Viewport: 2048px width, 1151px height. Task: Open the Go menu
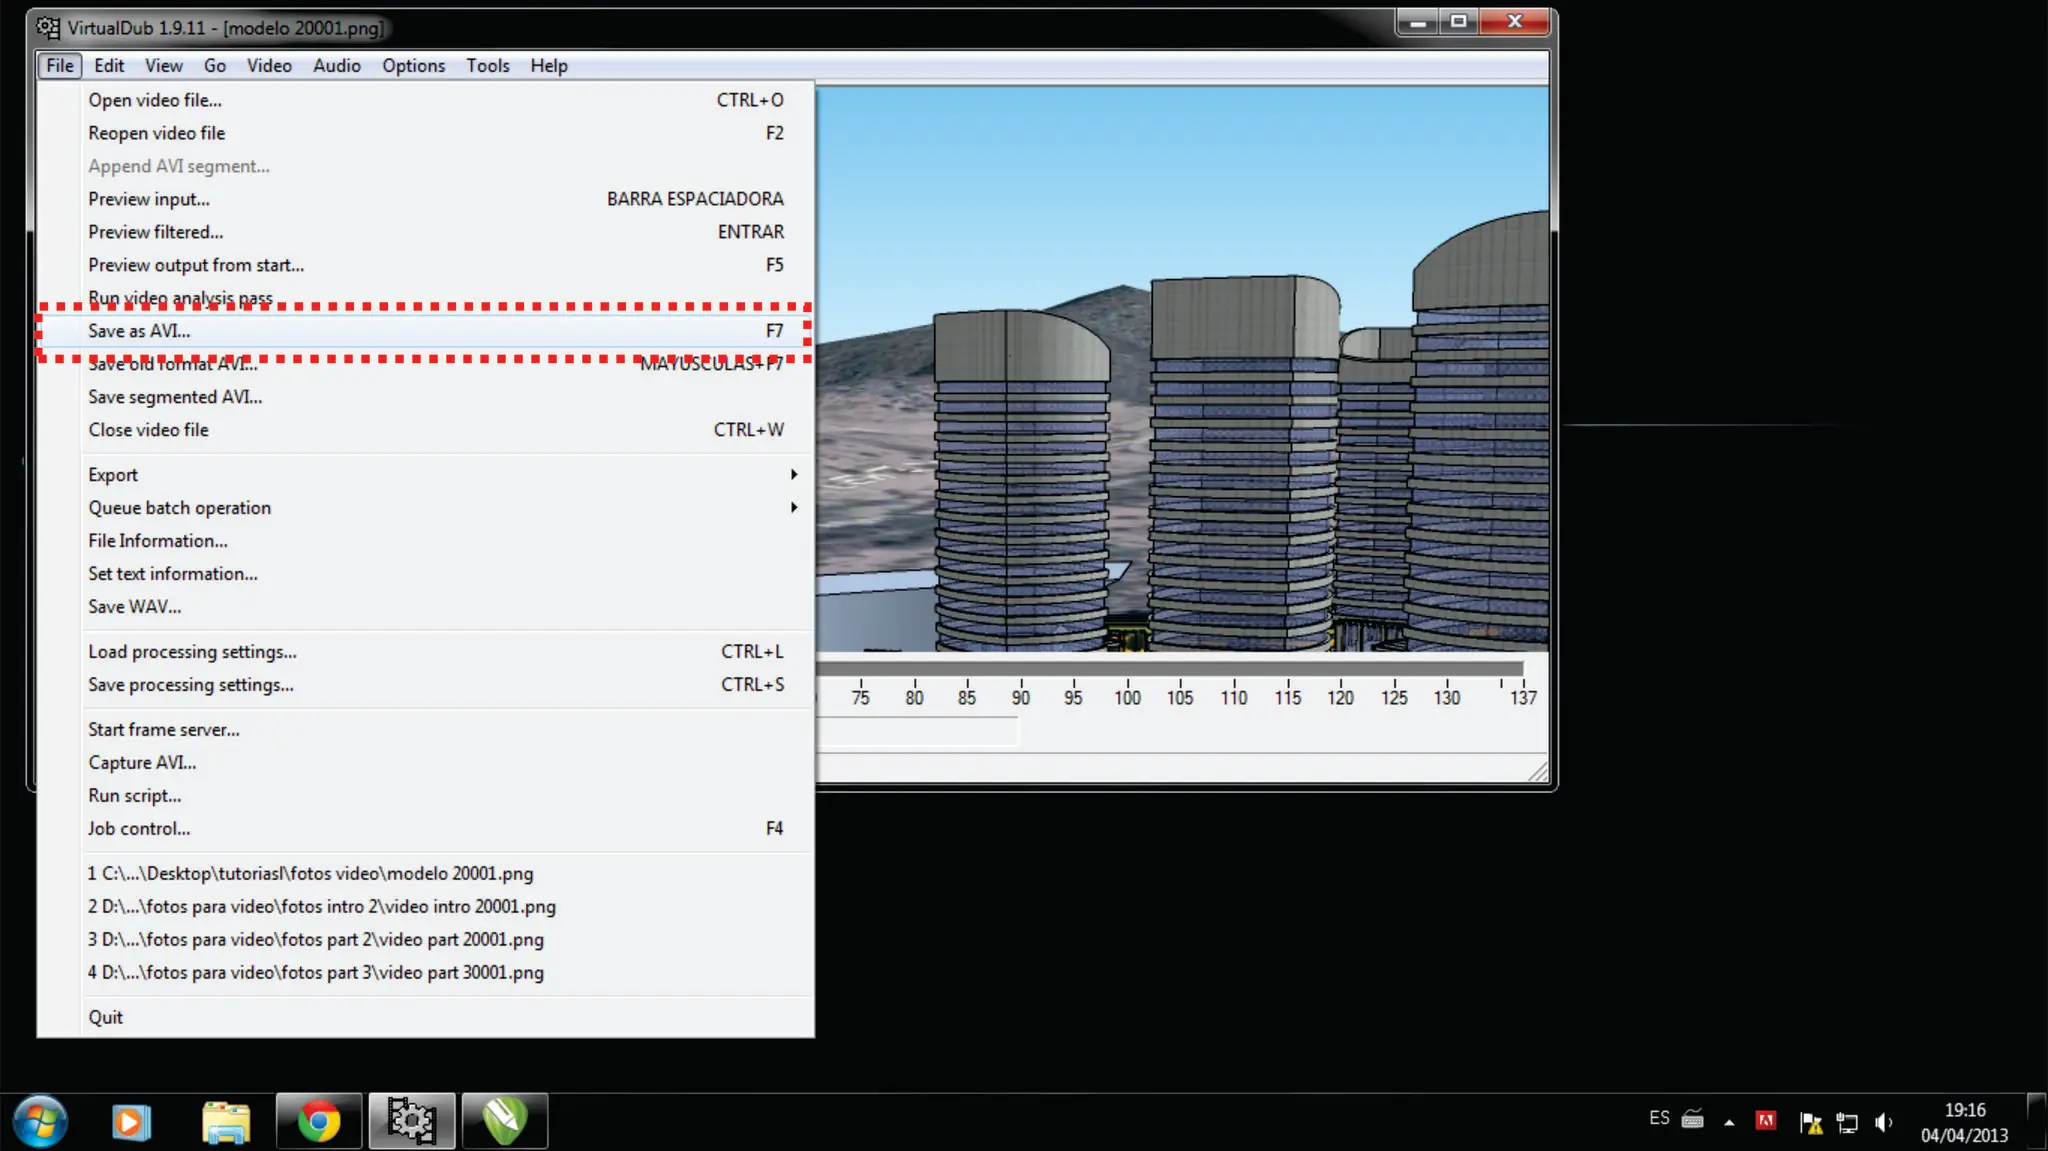(215, 66)
